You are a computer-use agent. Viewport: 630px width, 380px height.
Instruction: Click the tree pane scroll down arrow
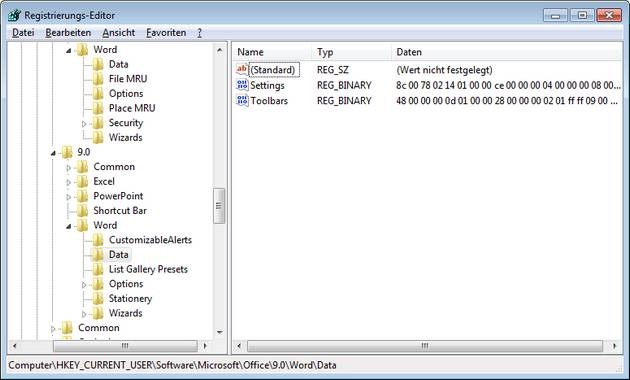219,332
